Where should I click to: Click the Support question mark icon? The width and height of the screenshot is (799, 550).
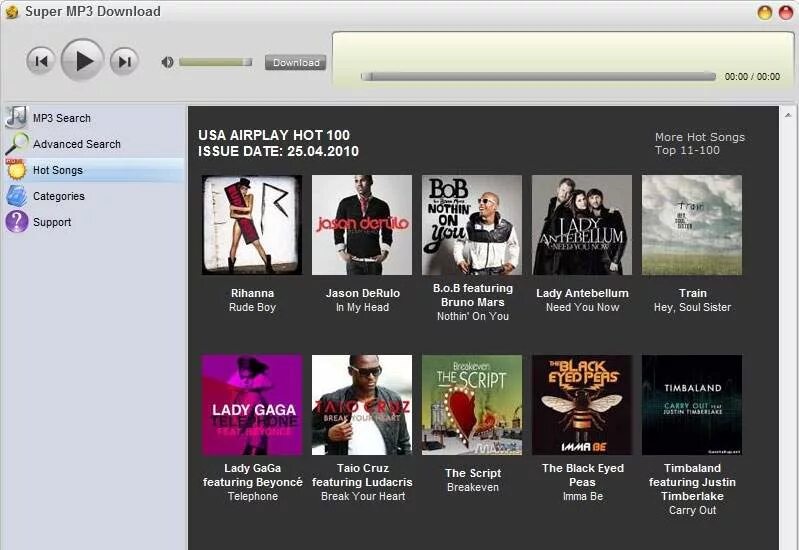(16, 222)
